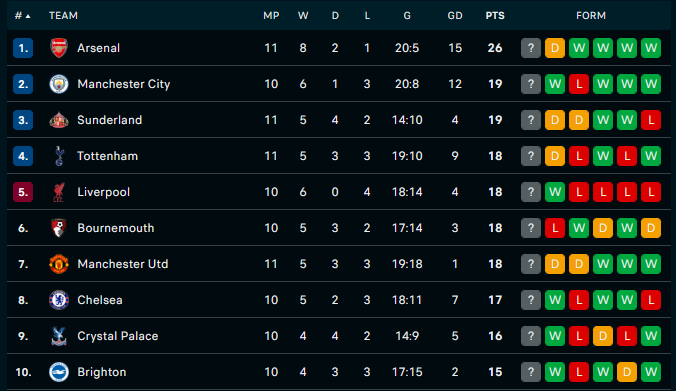This screenshot has width=676, height=391.
Task: Click the MP column header
Action: click(271, 16)
